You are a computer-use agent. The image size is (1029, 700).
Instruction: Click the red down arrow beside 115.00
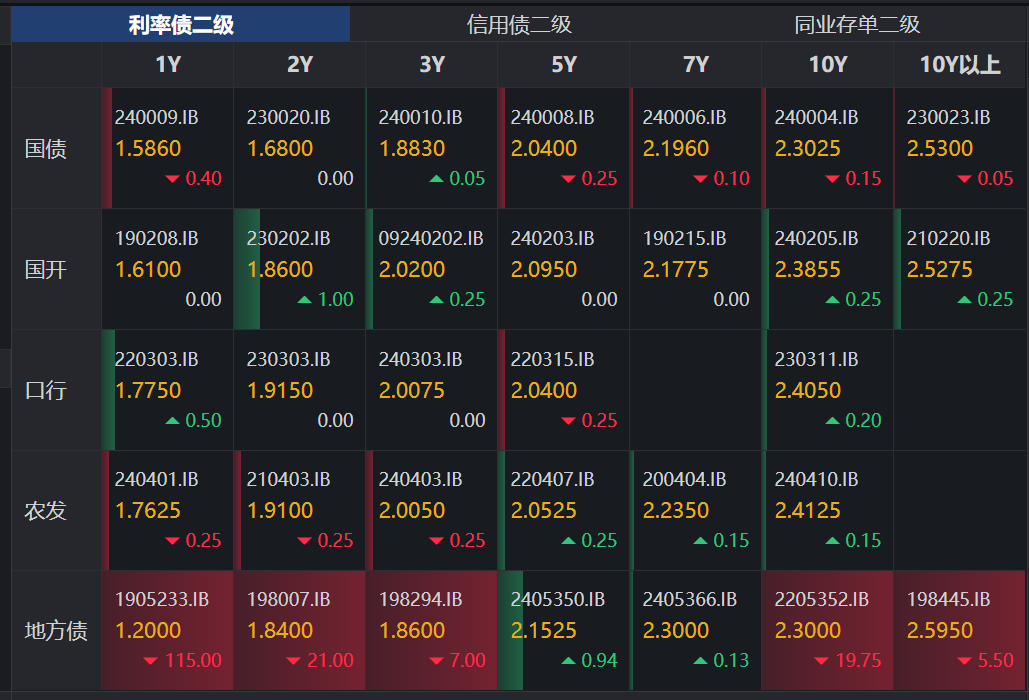point(150,661)
